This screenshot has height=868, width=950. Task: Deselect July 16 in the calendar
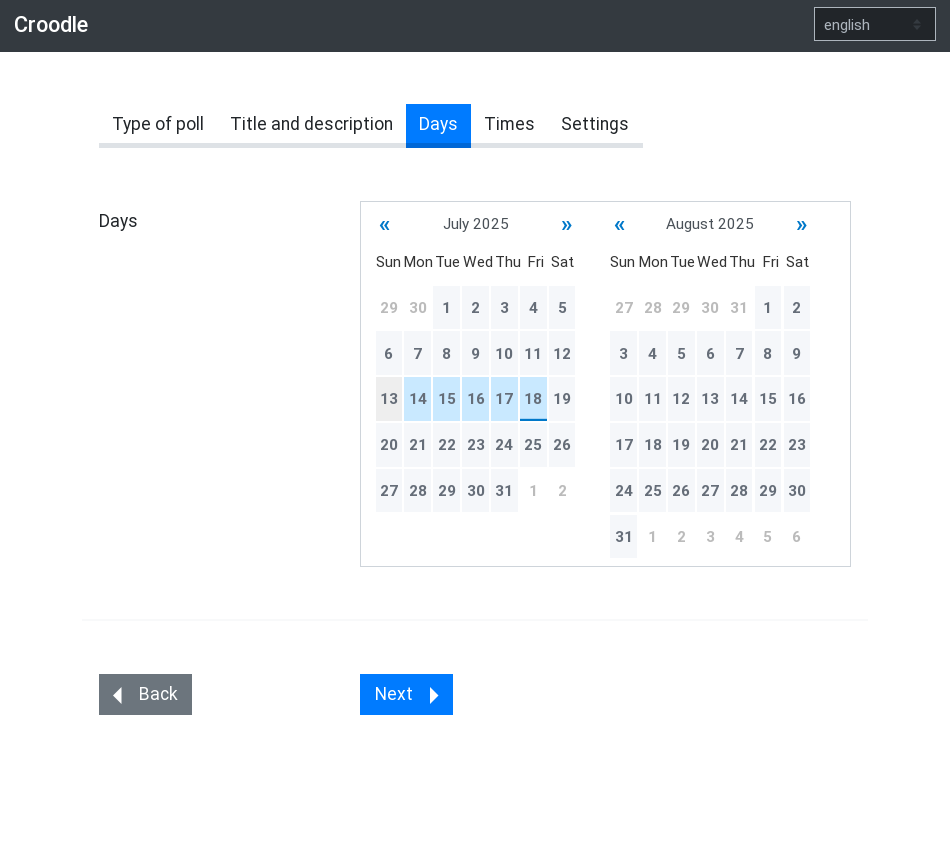coord(476,399)
